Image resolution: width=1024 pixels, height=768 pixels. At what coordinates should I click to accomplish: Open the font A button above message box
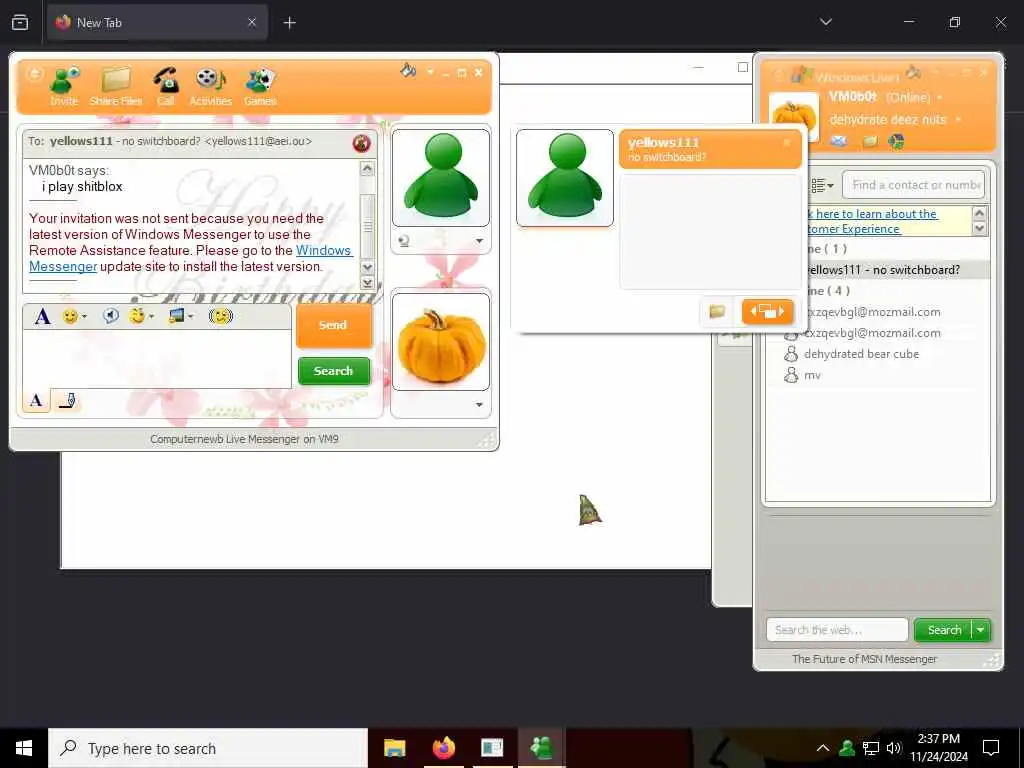[x=42, y=317]
